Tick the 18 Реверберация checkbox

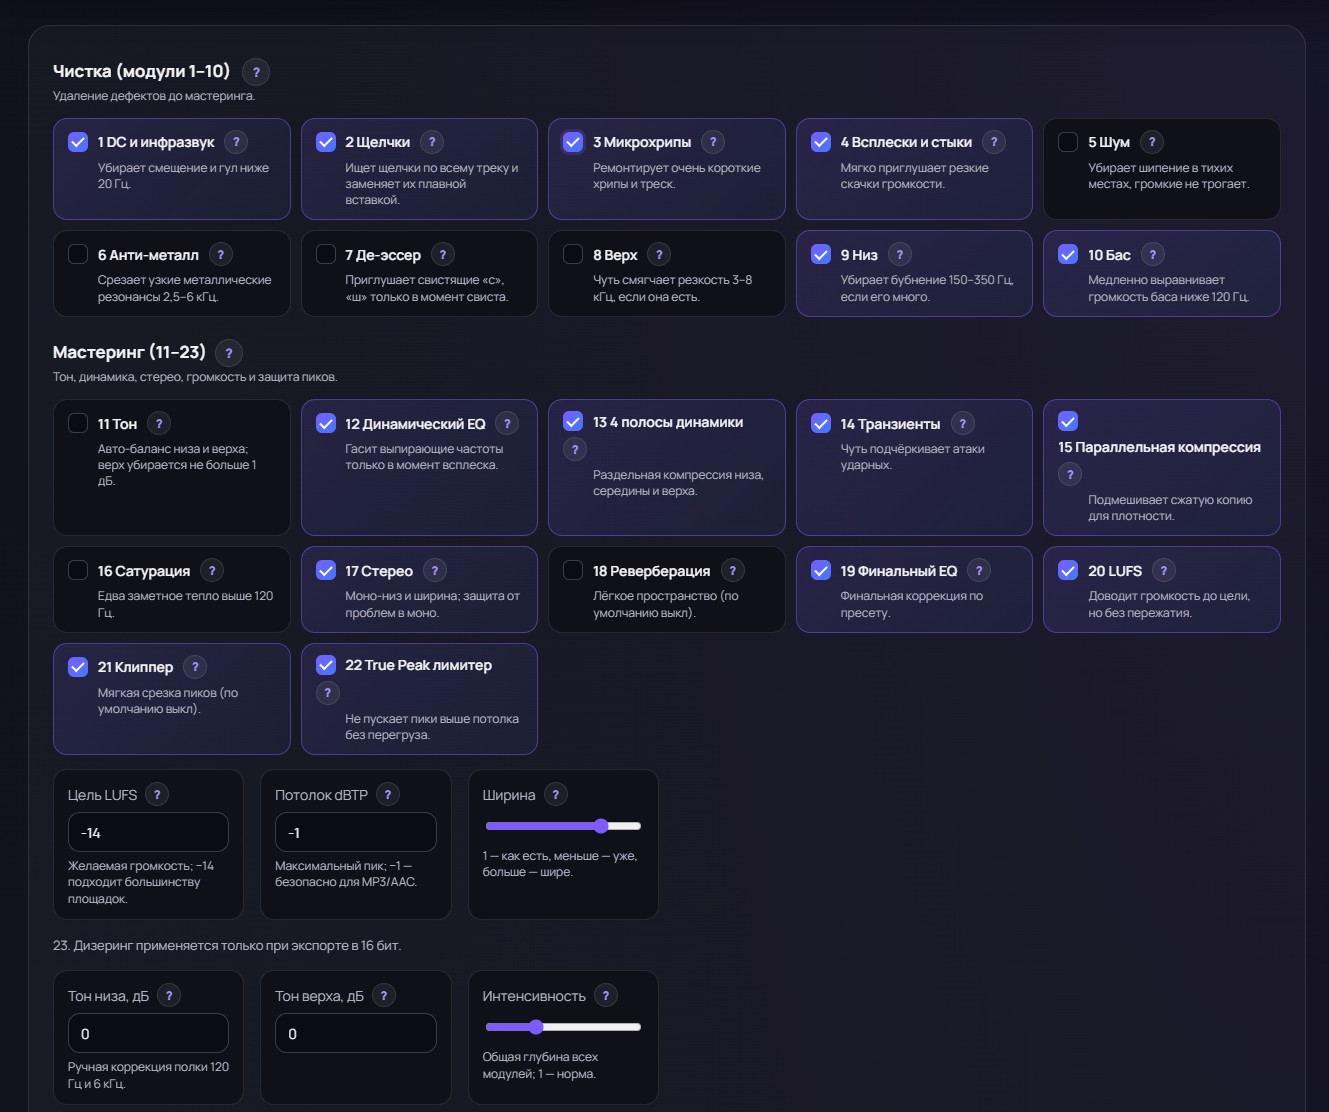[573, 570]
